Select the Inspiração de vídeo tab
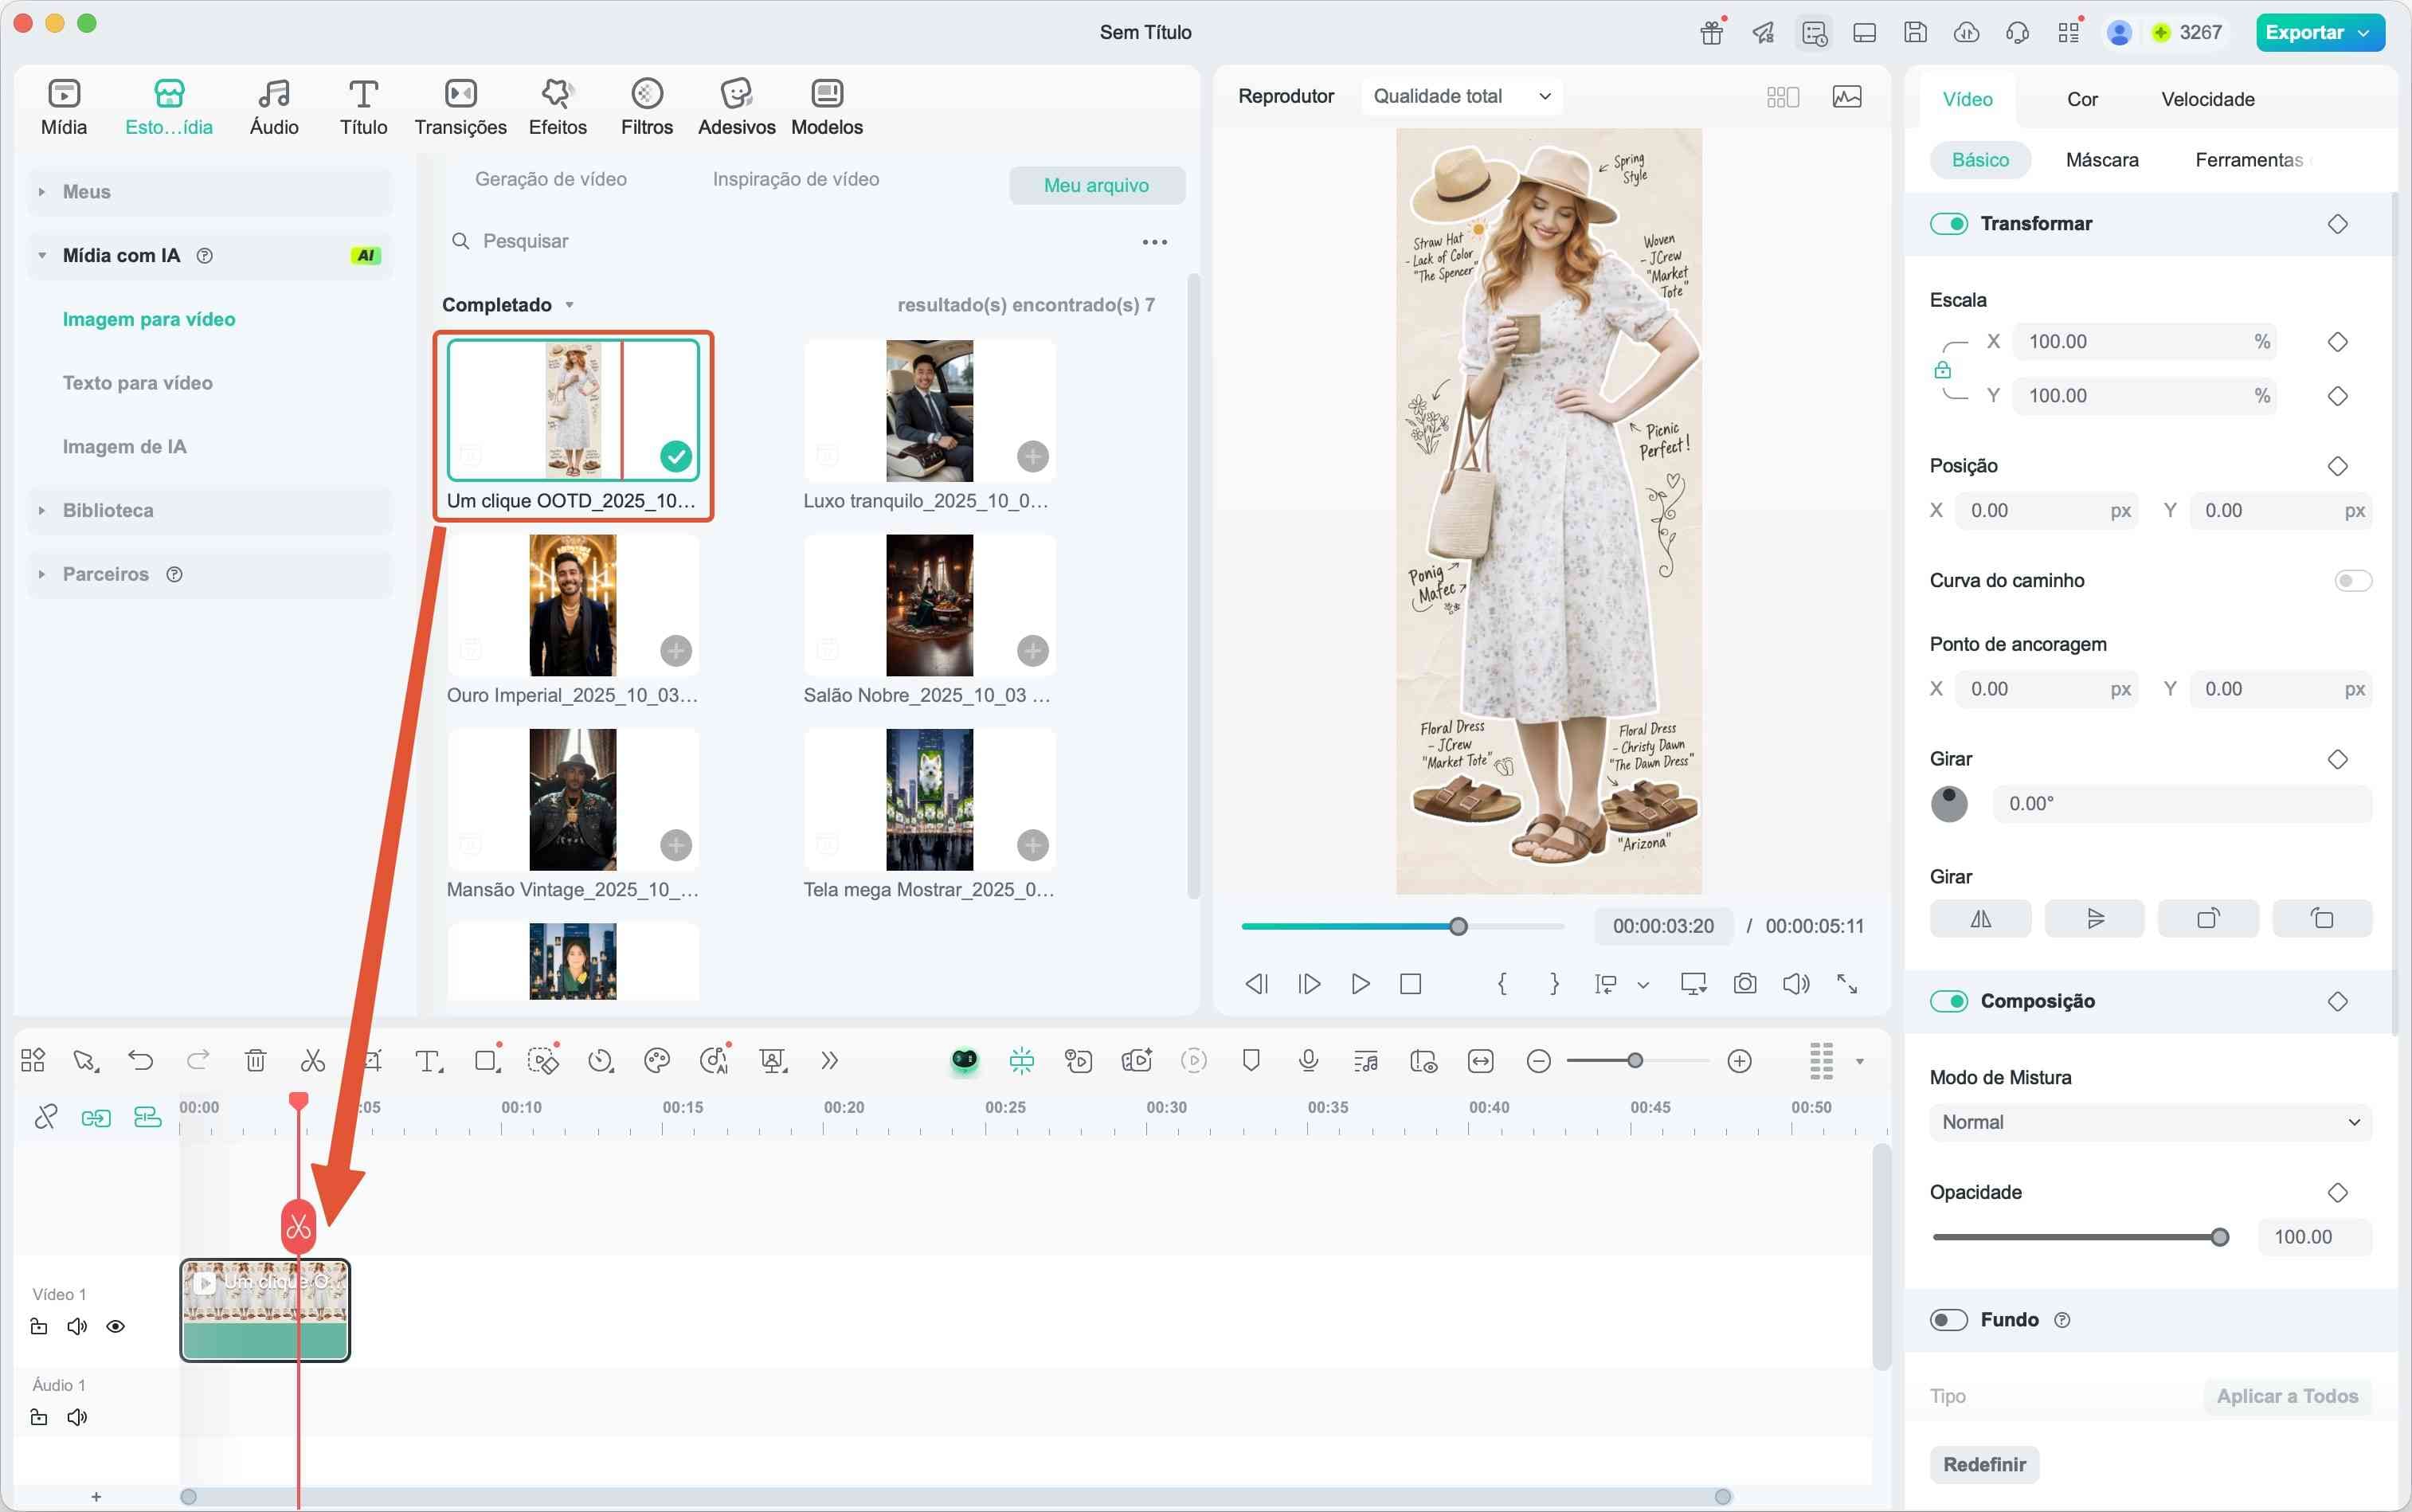Screen dimensions: 2412x1512 click(x=795, y=179)
